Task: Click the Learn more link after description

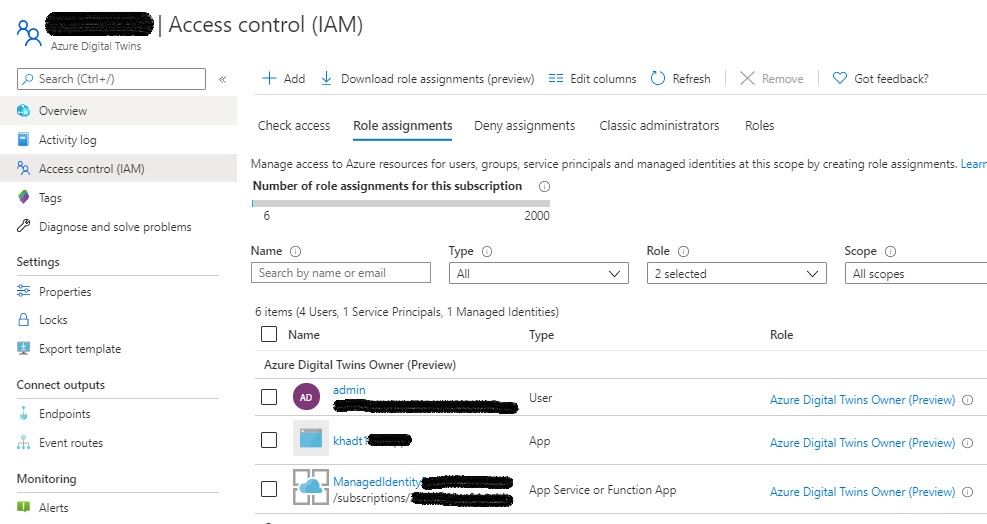Action: tap(973, 164)
